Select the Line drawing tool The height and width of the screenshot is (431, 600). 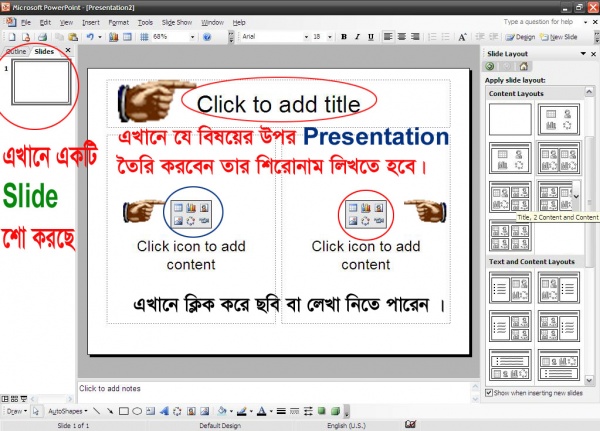tap(96, 411)
